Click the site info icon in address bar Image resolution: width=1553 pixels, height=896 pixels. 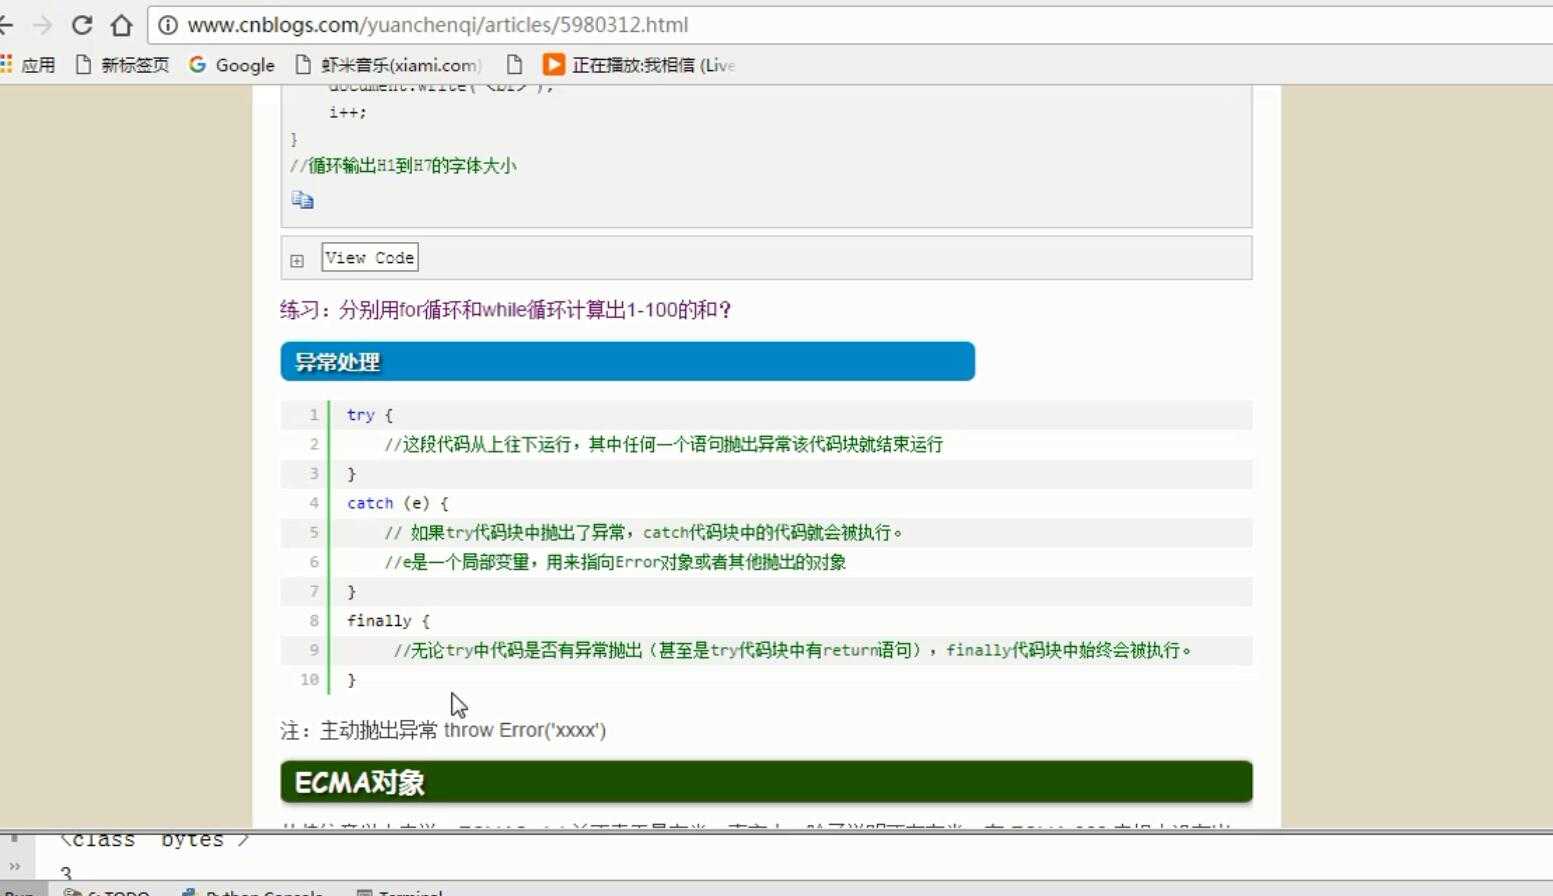168,25
